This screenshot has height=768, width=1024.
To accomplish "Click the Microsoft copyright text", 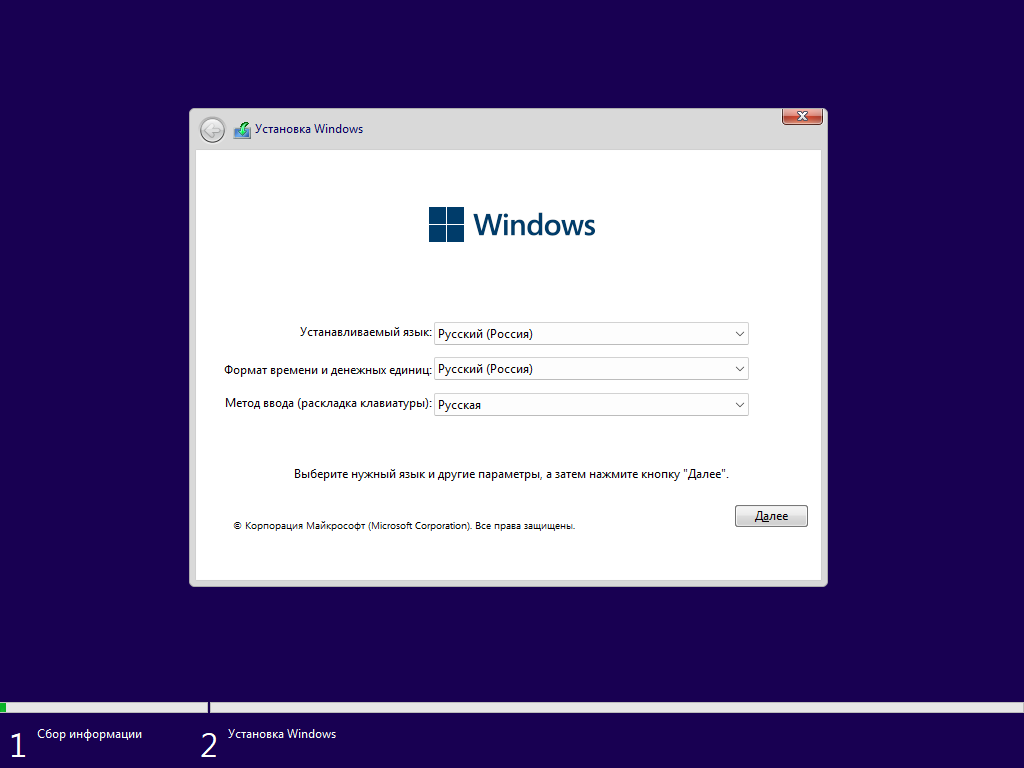I will 404,525.
